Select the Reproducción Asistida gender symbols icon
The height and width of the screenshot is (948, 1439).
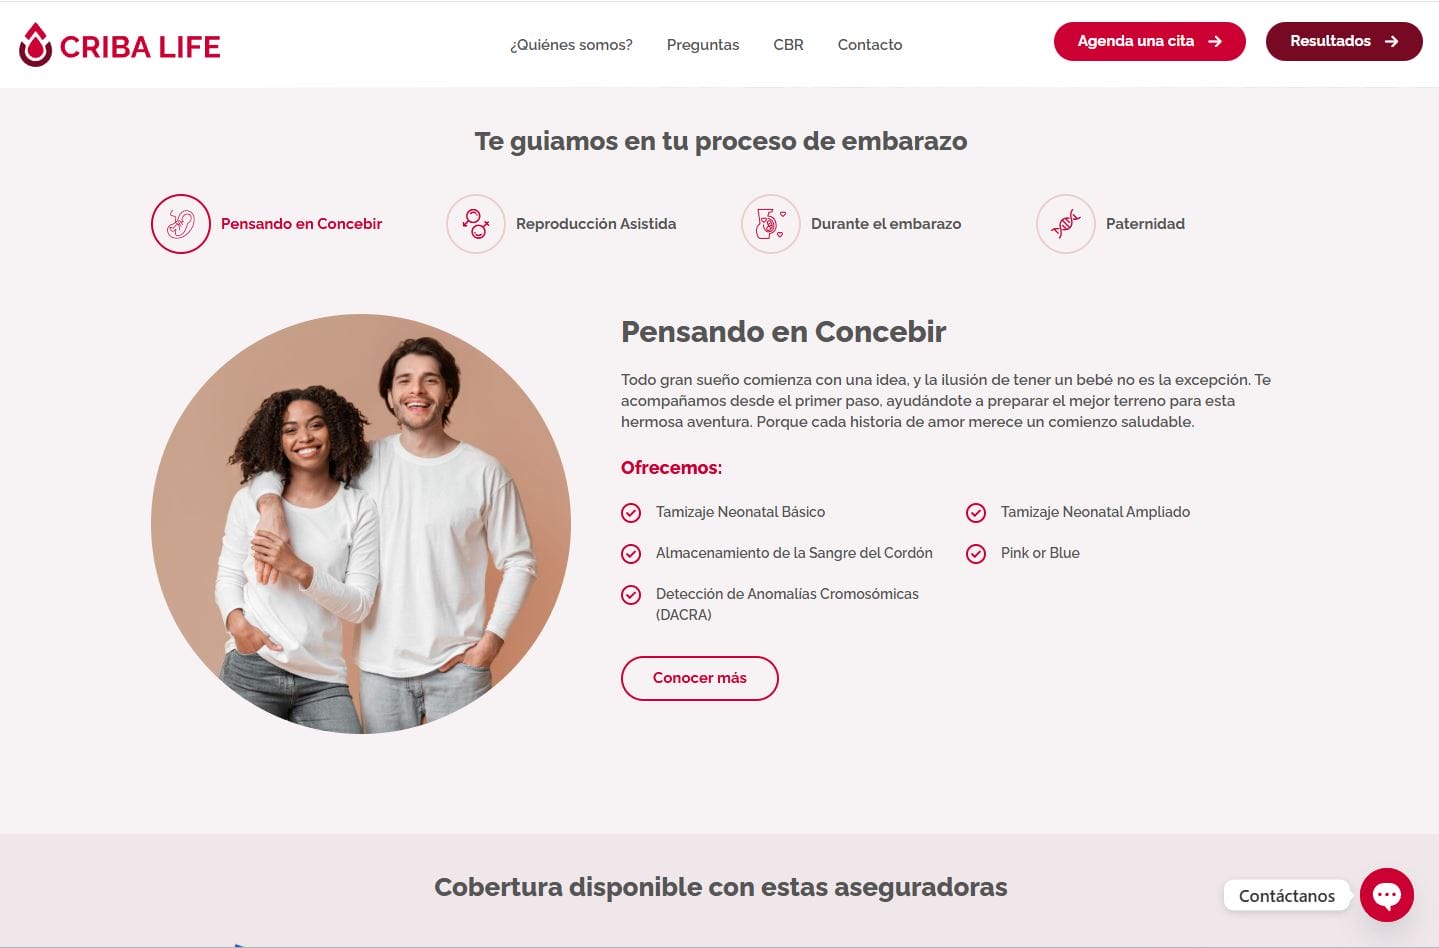tap(476, 224)
